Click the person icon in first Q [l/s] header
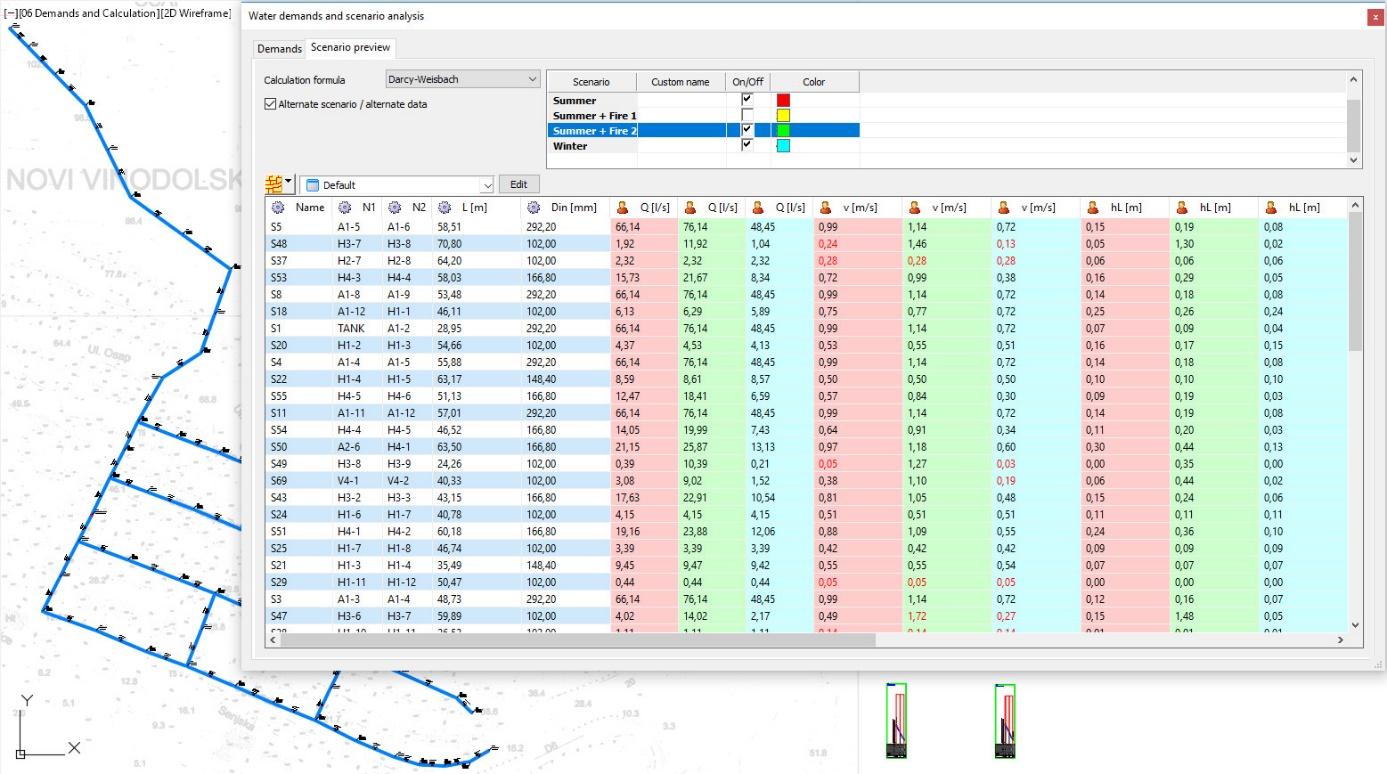1387x774 pixels. pyautogui.click(x=621, y=208)
